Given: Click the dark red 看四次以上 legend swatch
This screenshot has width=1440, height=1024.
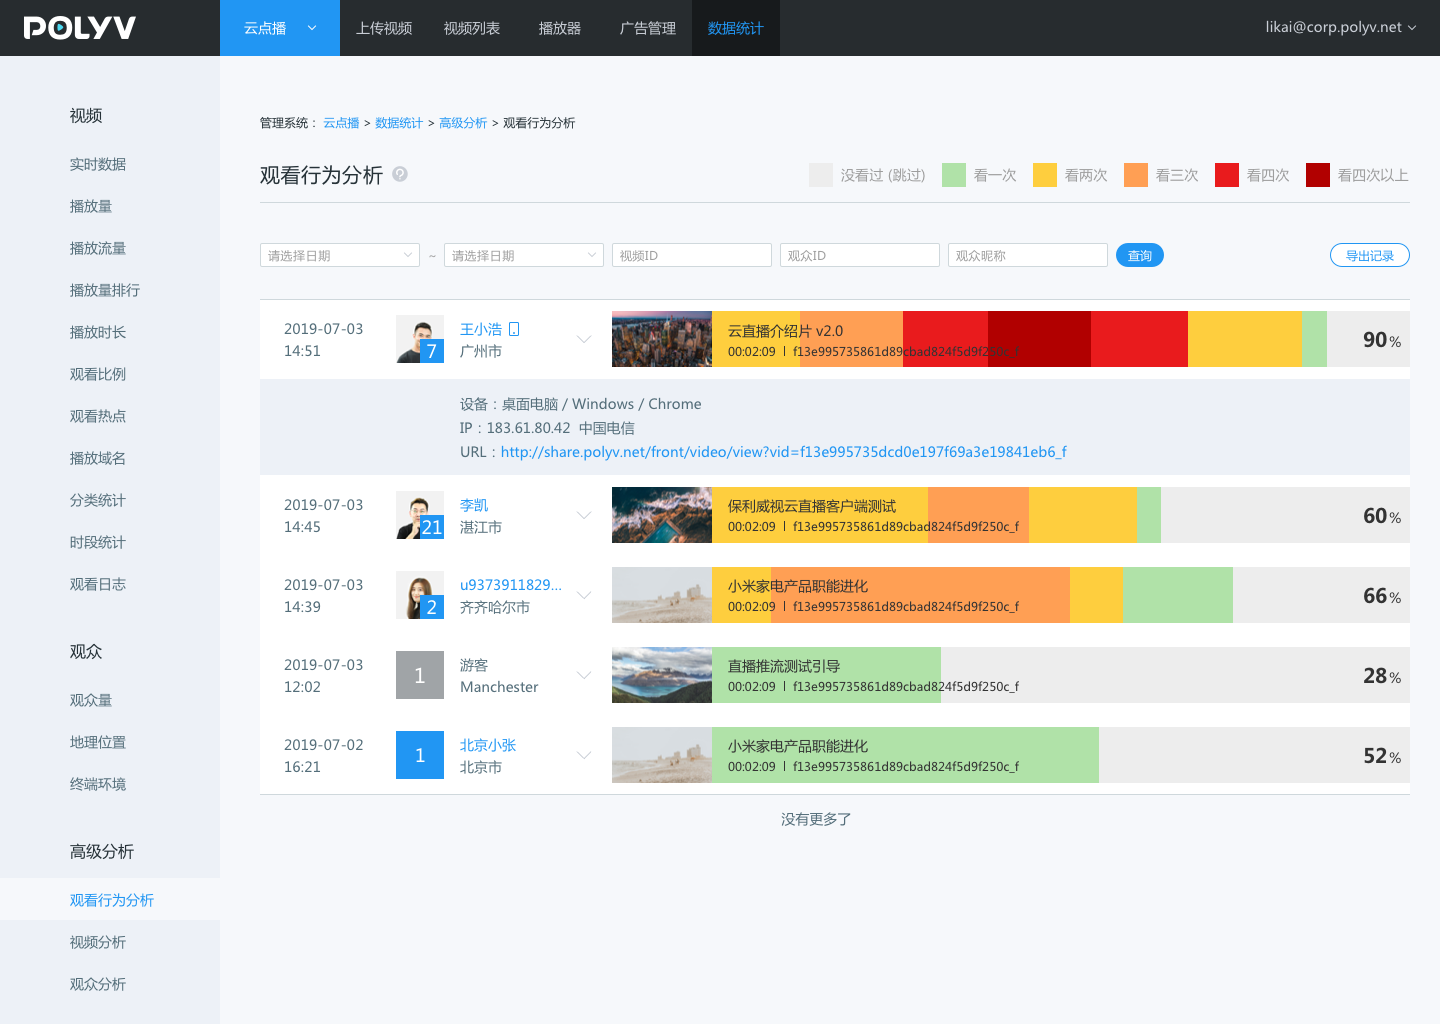Looking at the screenshot, I should [x=1318, y=175].
